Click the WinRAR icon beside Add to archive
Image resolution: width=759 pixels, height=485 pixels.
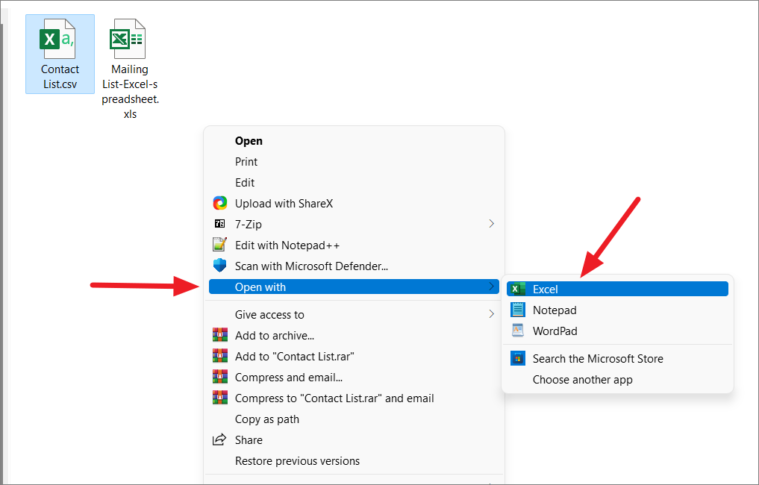tap(220, 335)
